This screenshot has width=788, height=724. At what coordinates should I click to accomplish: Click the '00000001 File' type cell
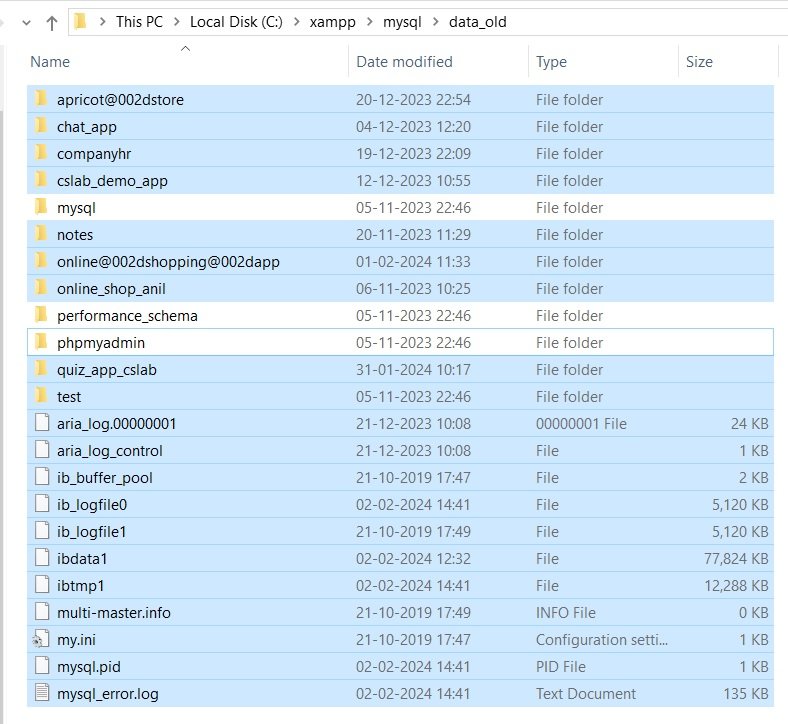coord(581,424)
